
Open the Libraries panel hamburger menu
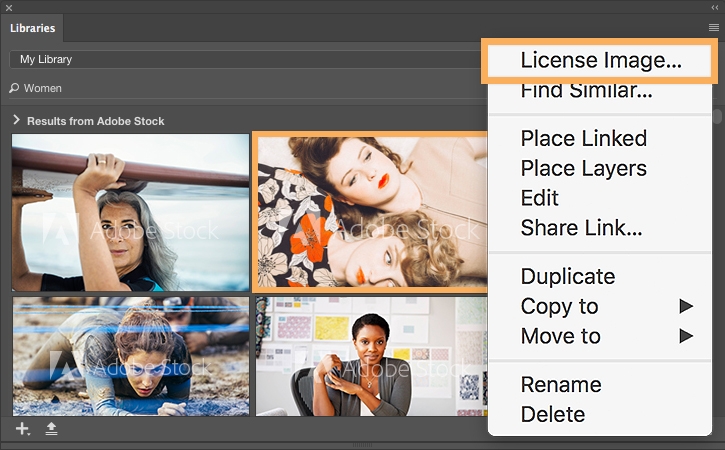pyautogui.click(x=713, y=28)
